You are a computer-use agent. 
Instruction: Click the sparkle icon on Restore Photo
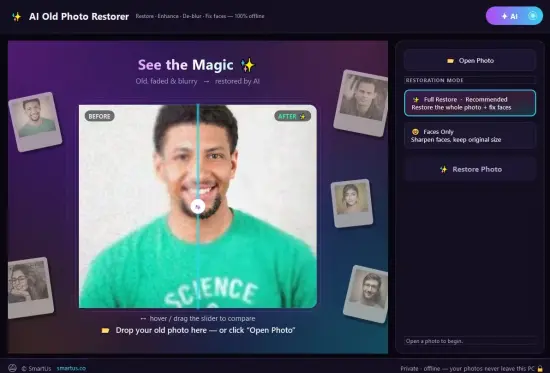click(x=444, y=169)
